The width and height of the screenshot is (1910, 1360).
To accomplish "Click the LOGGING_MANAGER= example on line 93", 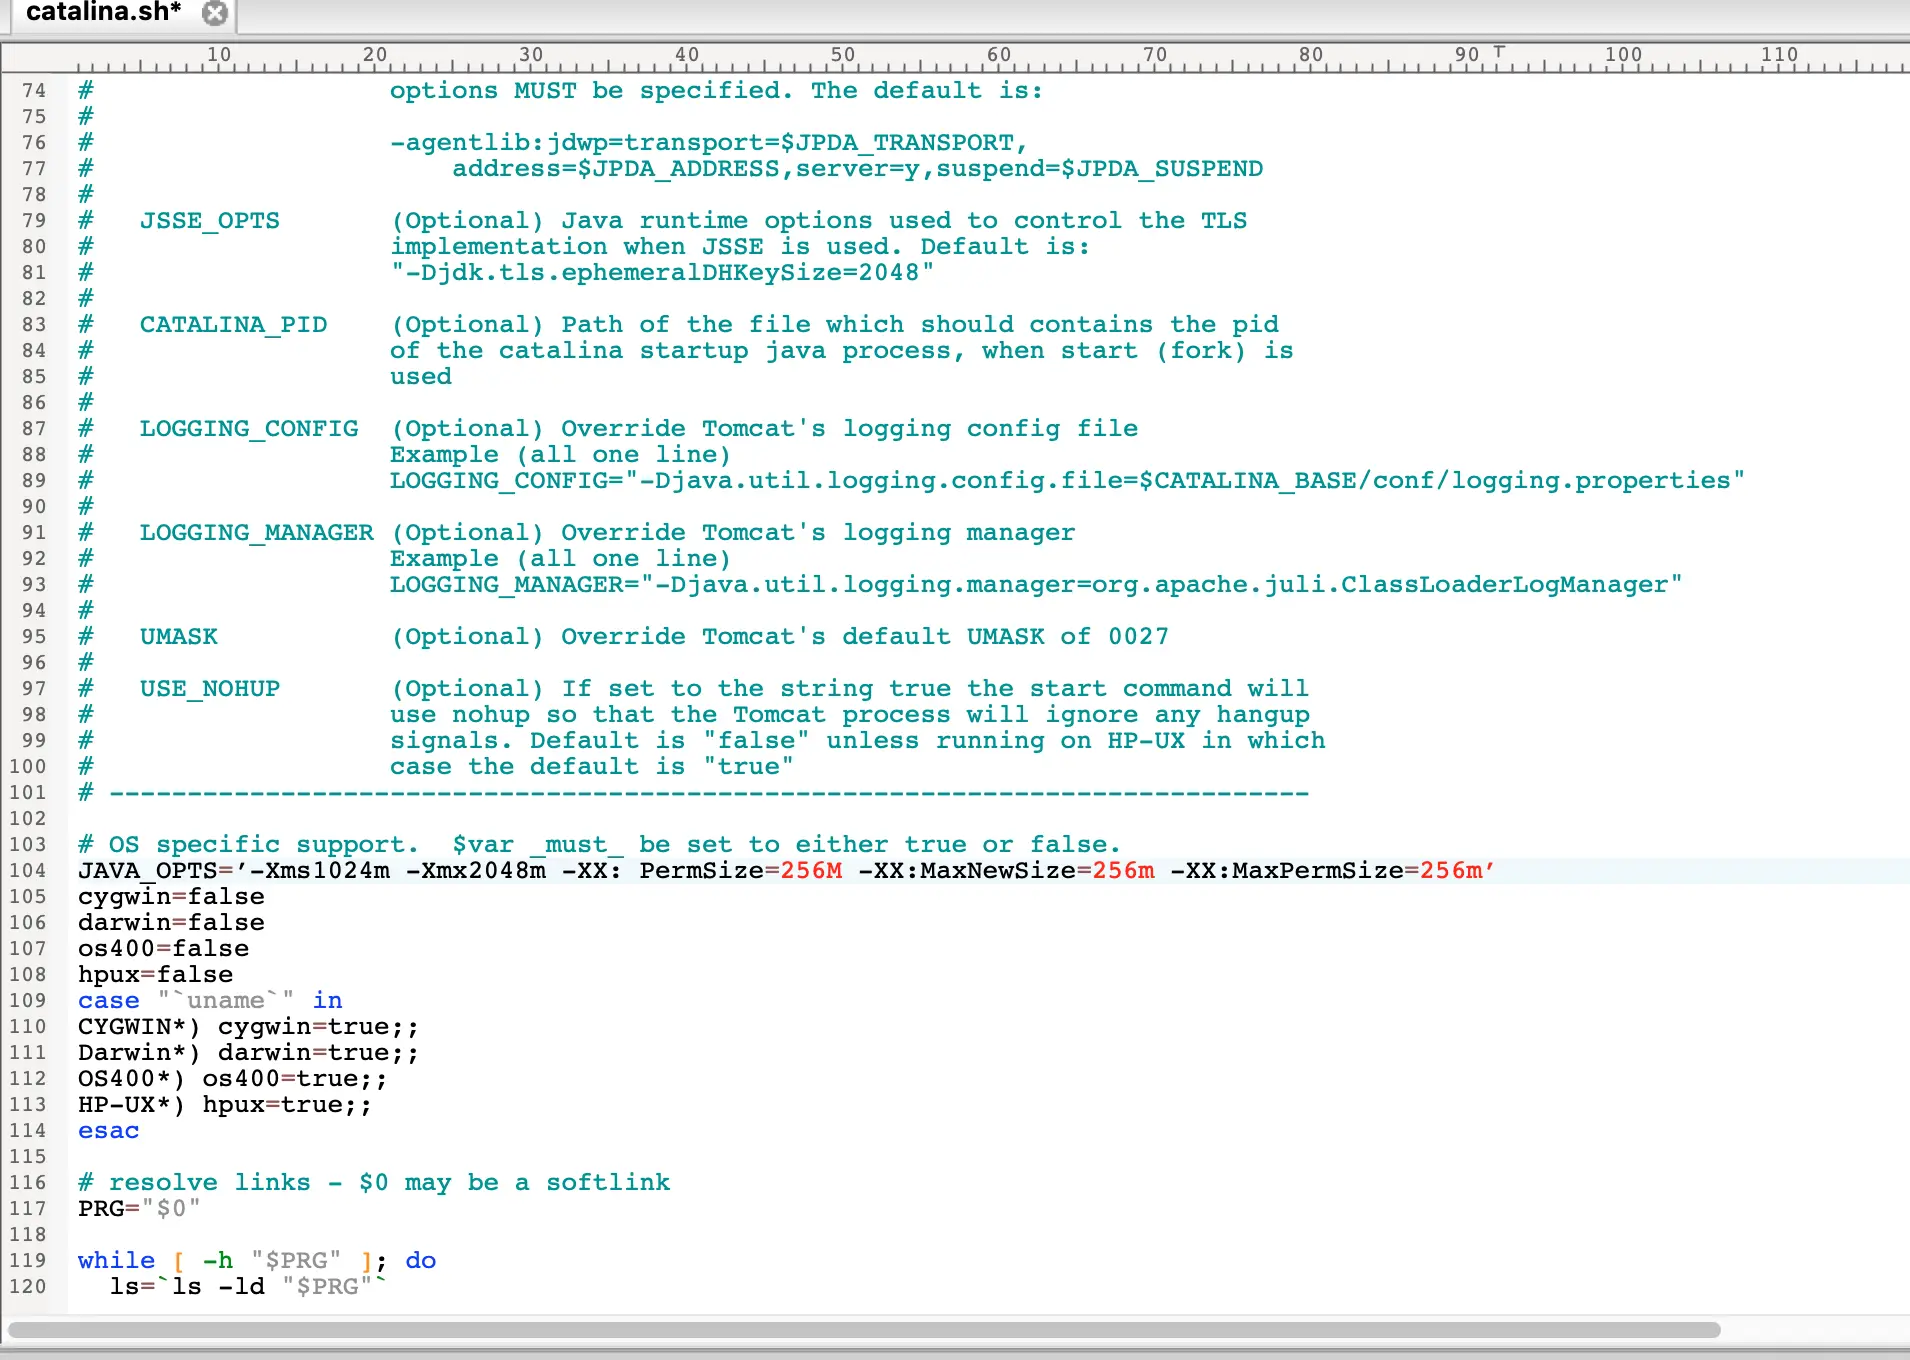I will click(1036, 585).
